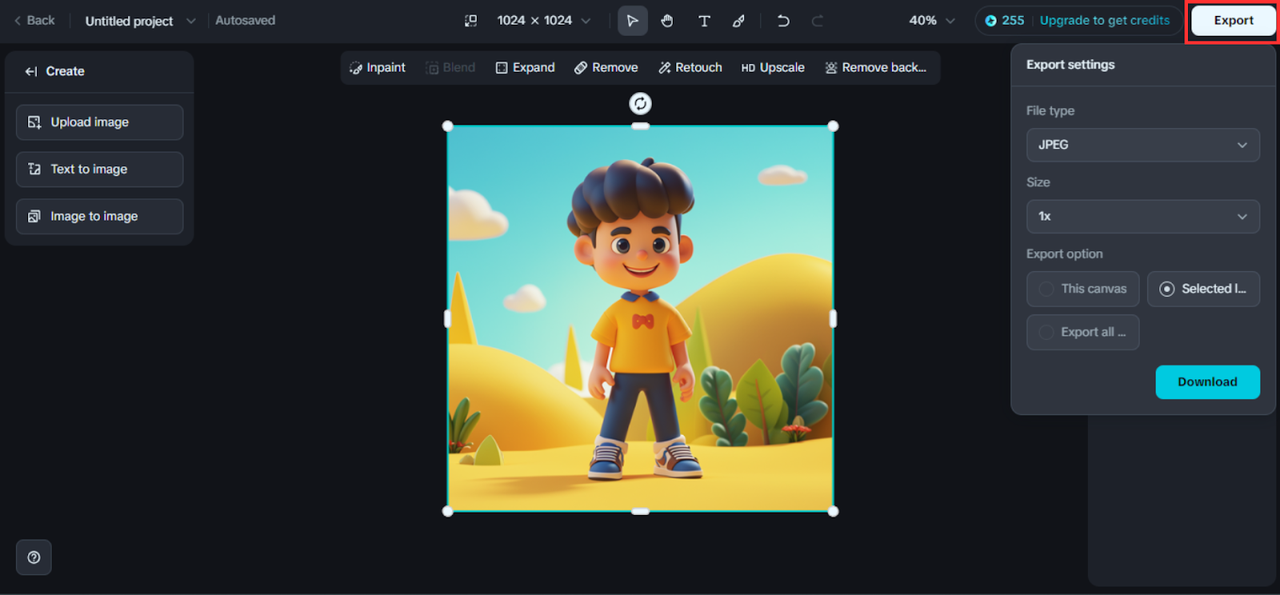Select This canvas export option

pyautogui.click(x=1083, y=289)
